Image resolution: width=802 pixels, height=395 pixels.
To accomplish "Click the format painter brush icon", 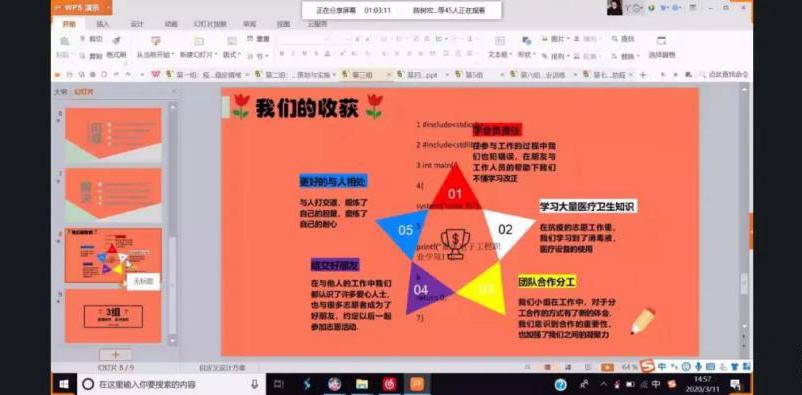I will click(x=116, y=41).
